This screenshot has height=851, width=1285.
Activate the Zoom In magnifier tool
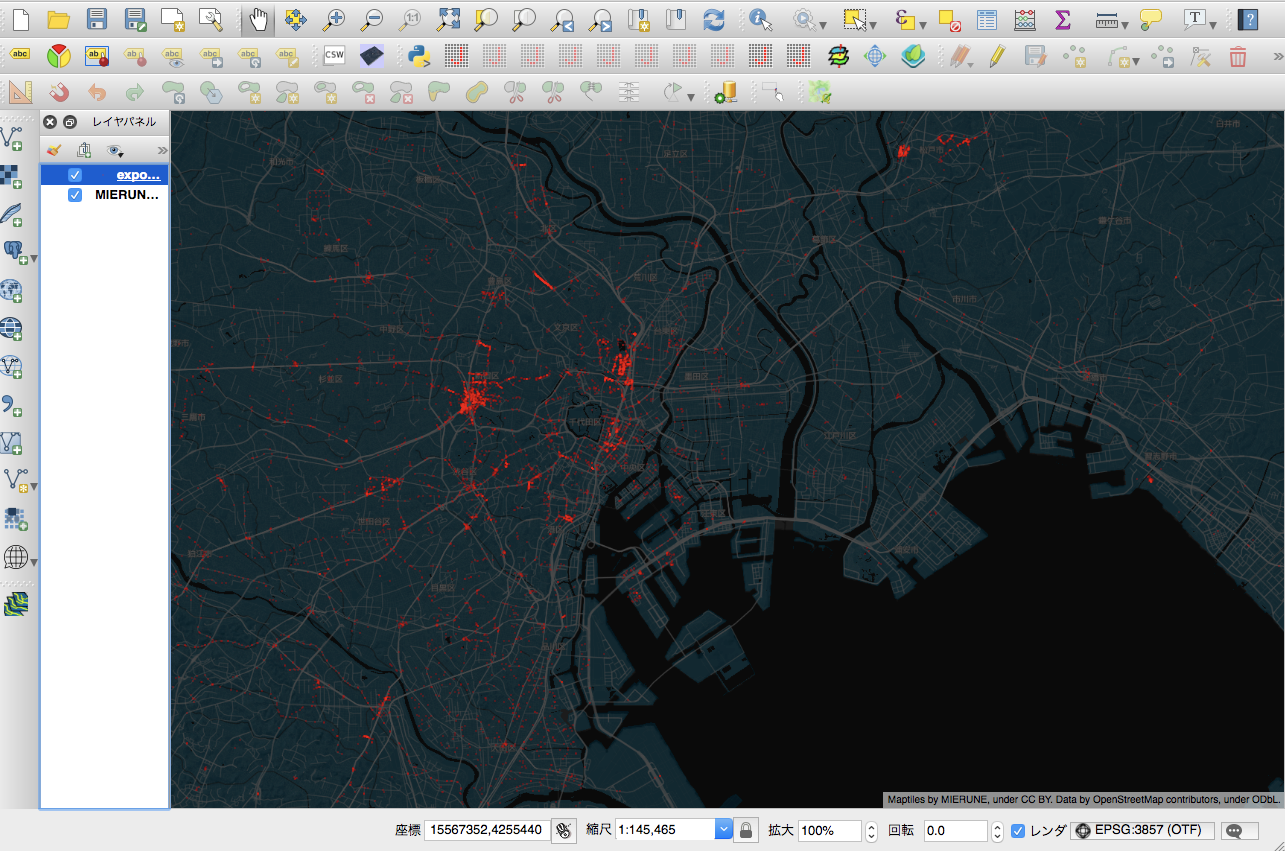(x=334, y=19)
